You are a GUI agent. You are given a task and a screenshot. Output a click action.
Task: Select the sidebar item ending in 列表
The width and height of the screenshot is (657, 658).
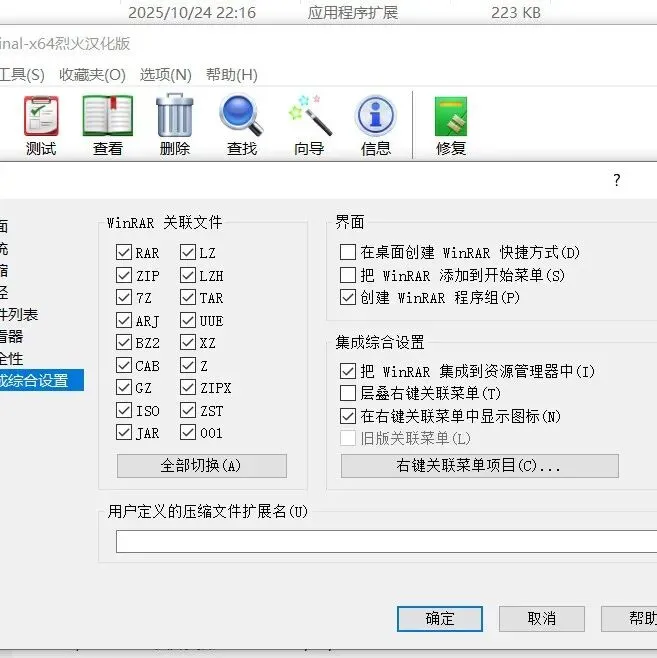[x=19, y=314]
